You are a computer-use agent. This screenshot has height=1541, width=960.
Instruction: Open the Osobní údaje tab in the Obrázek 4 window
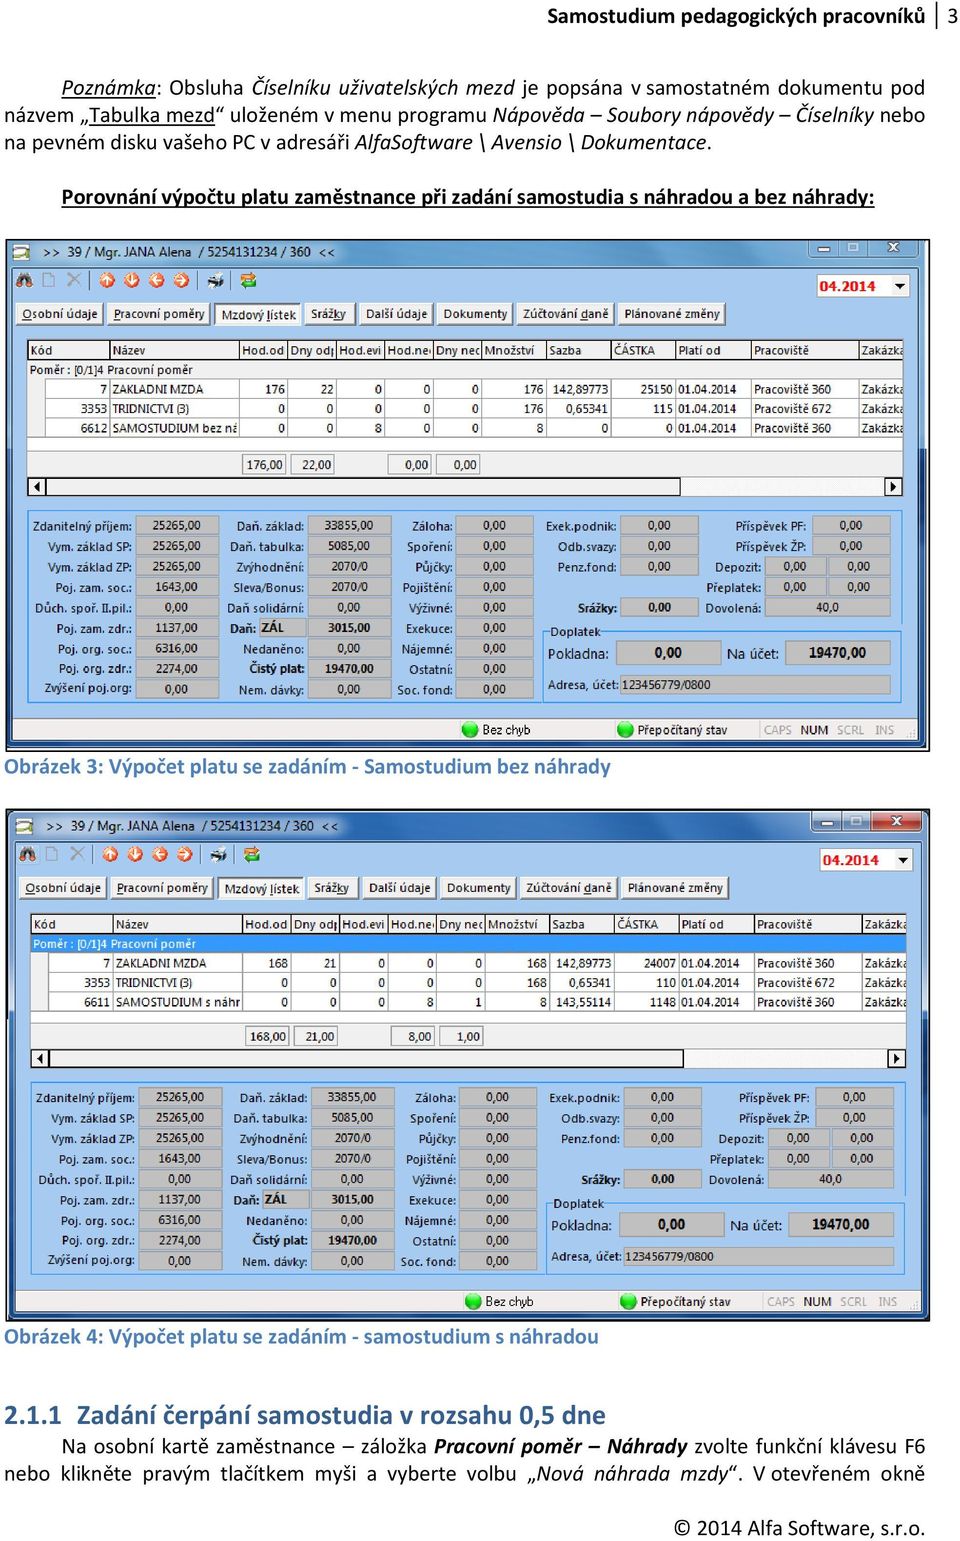coord(63,888)
